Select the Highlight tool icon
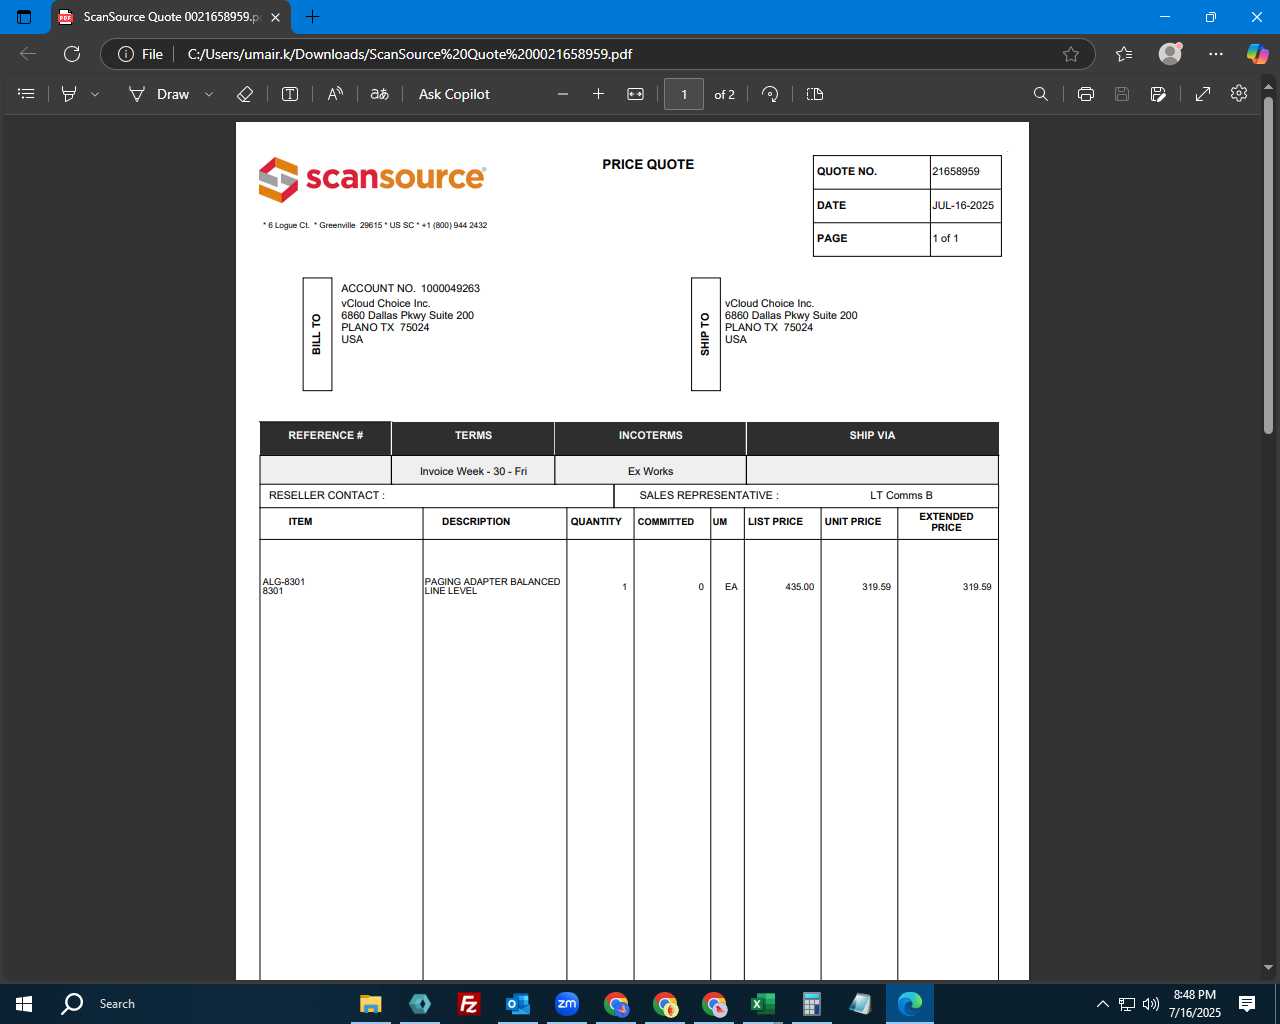 click(69, 94)
